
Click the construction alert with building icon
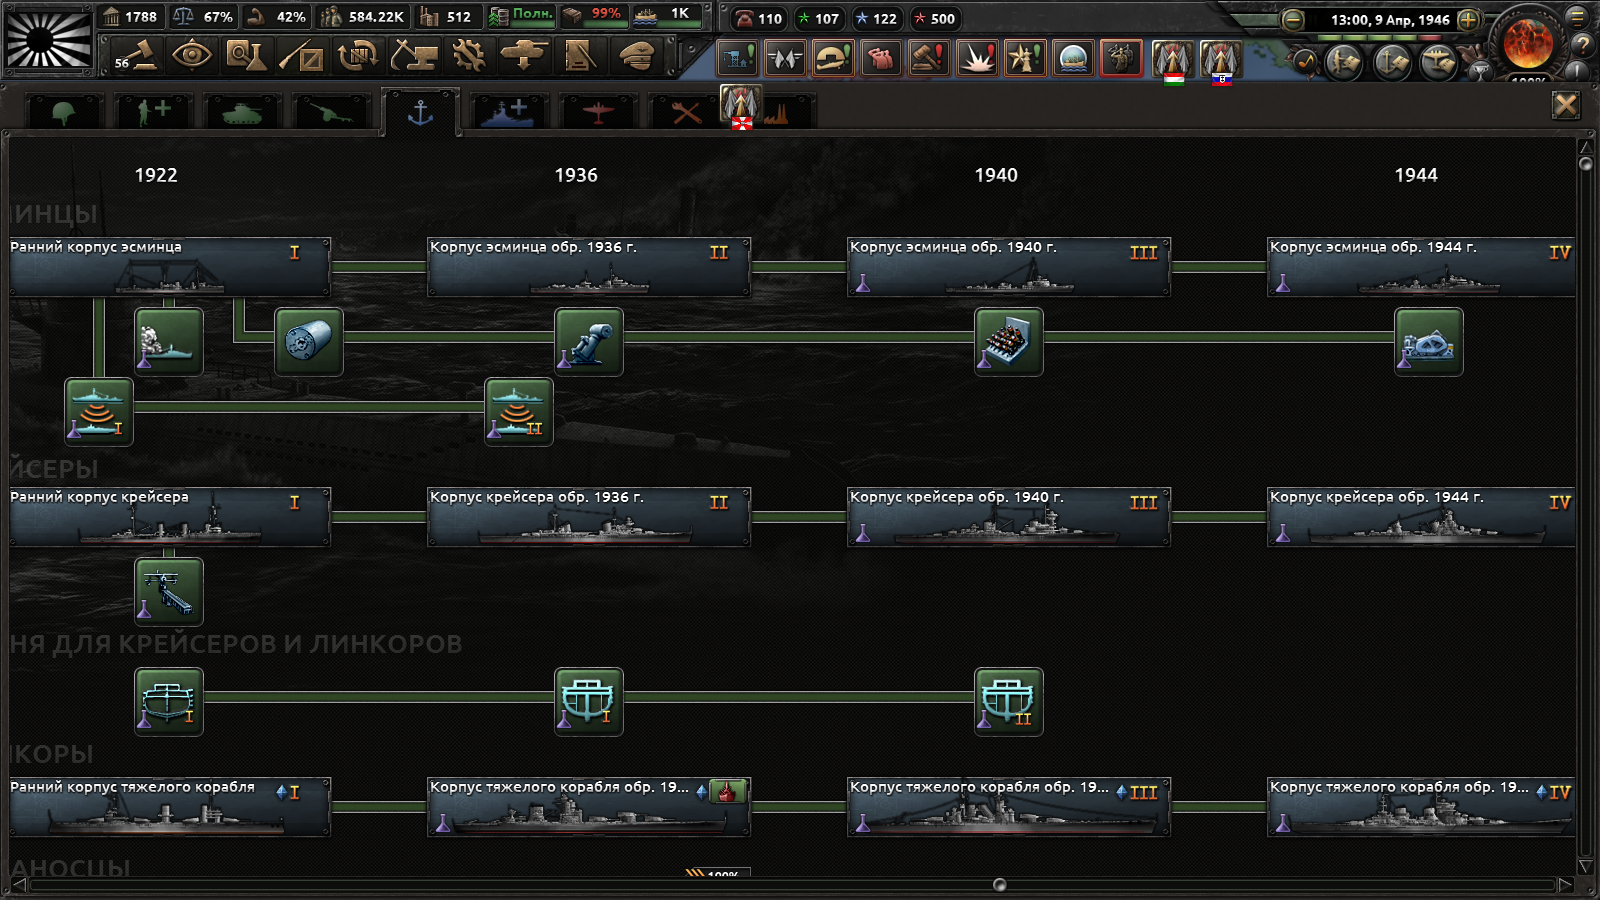pyautogui.click(x=737, y=58)
